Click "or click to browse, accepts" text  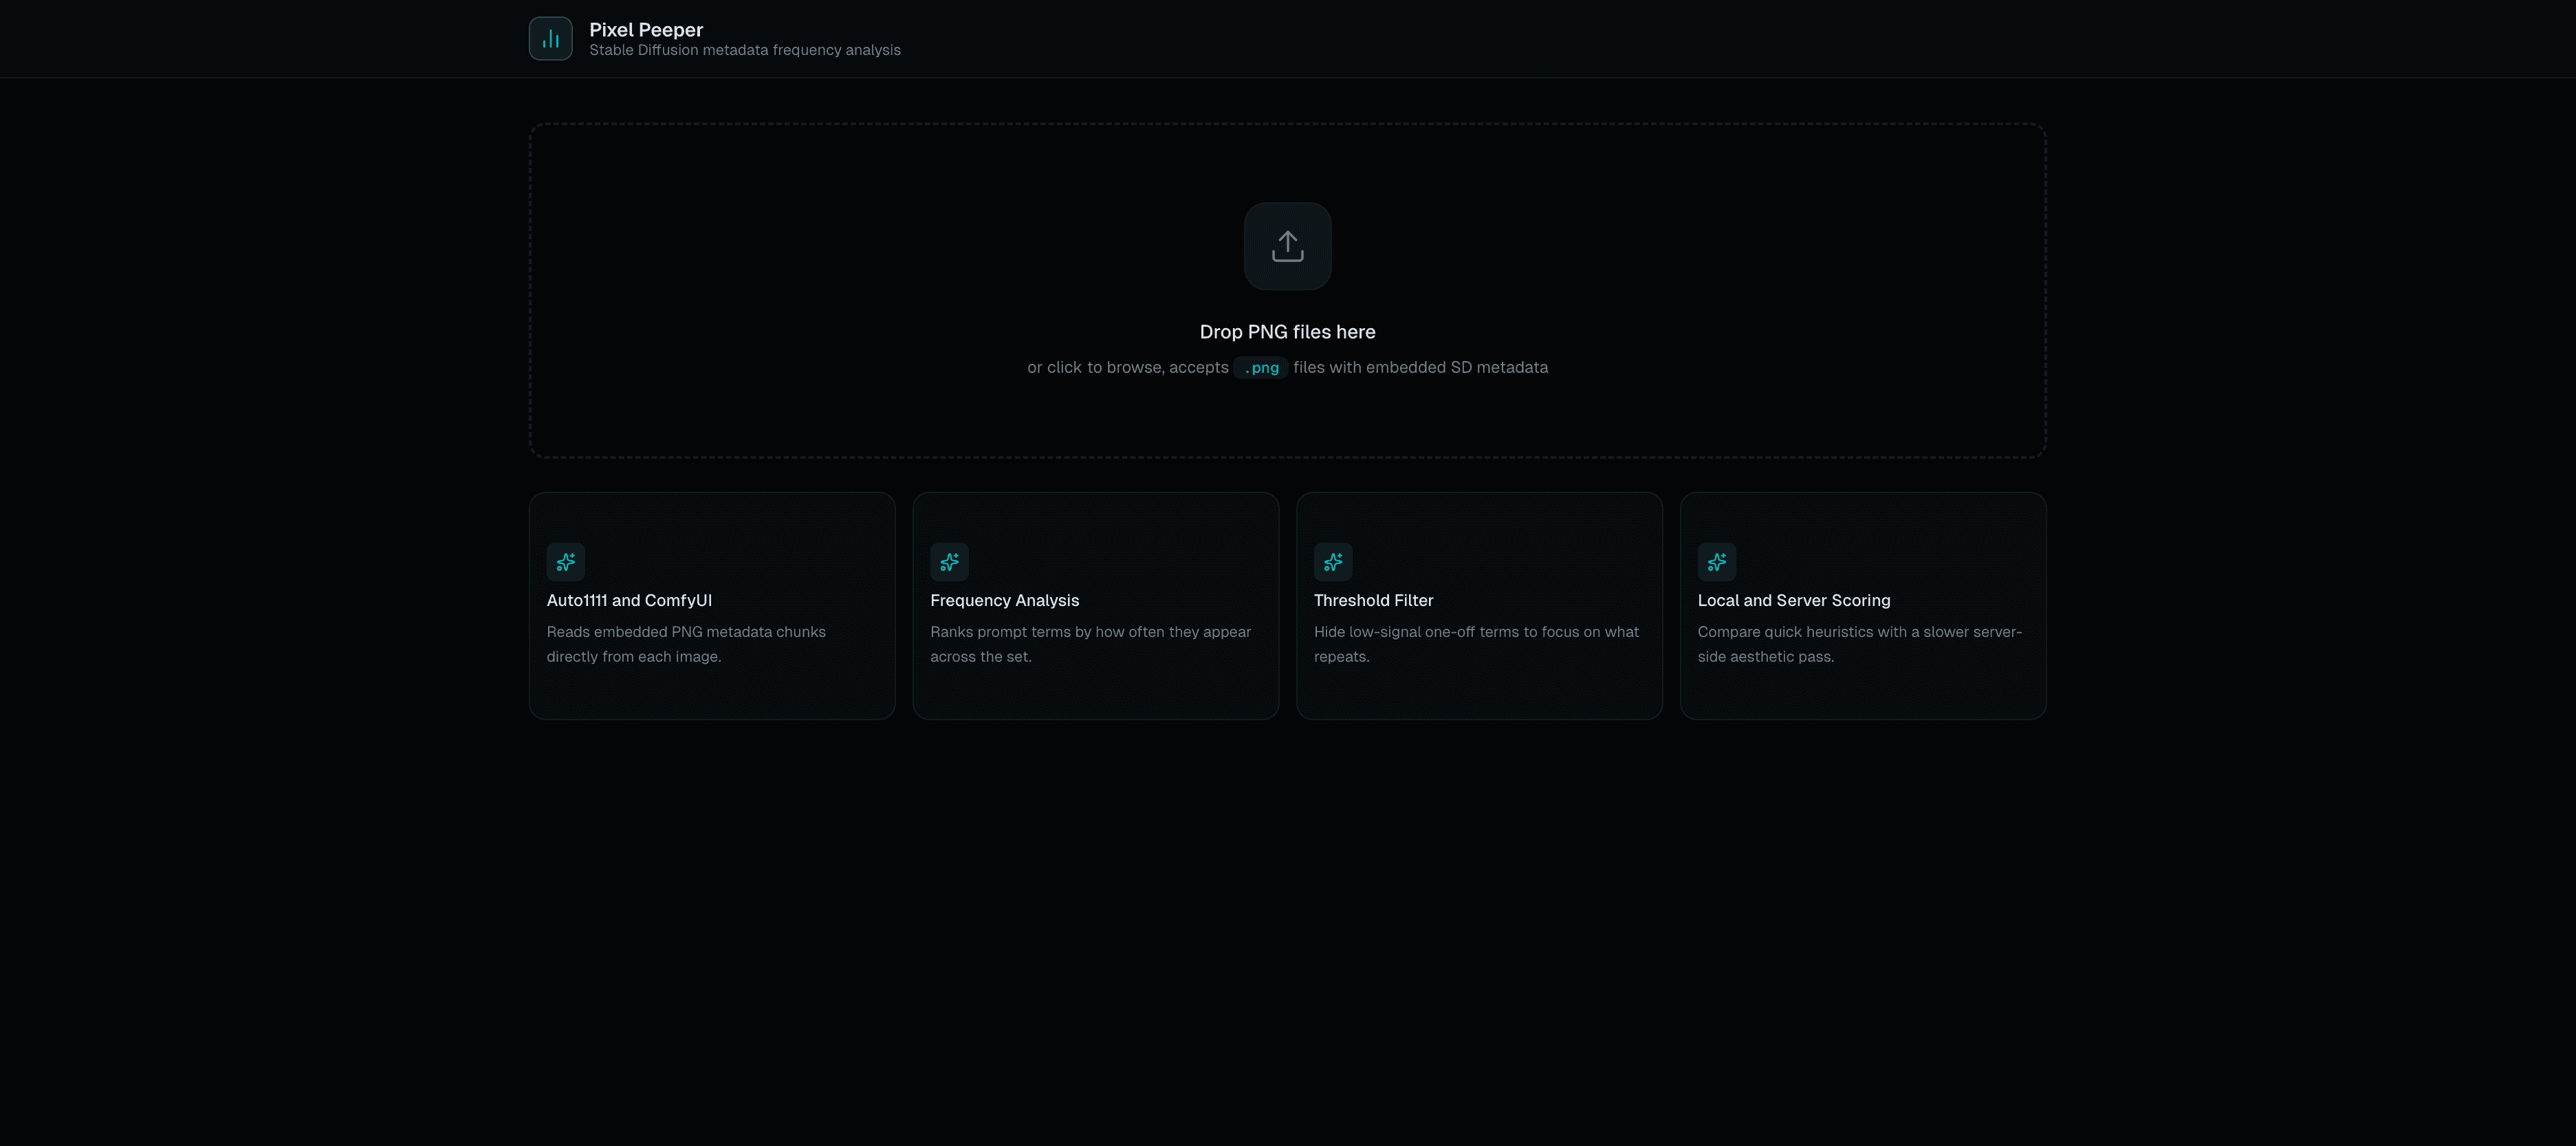[1128, 367]
